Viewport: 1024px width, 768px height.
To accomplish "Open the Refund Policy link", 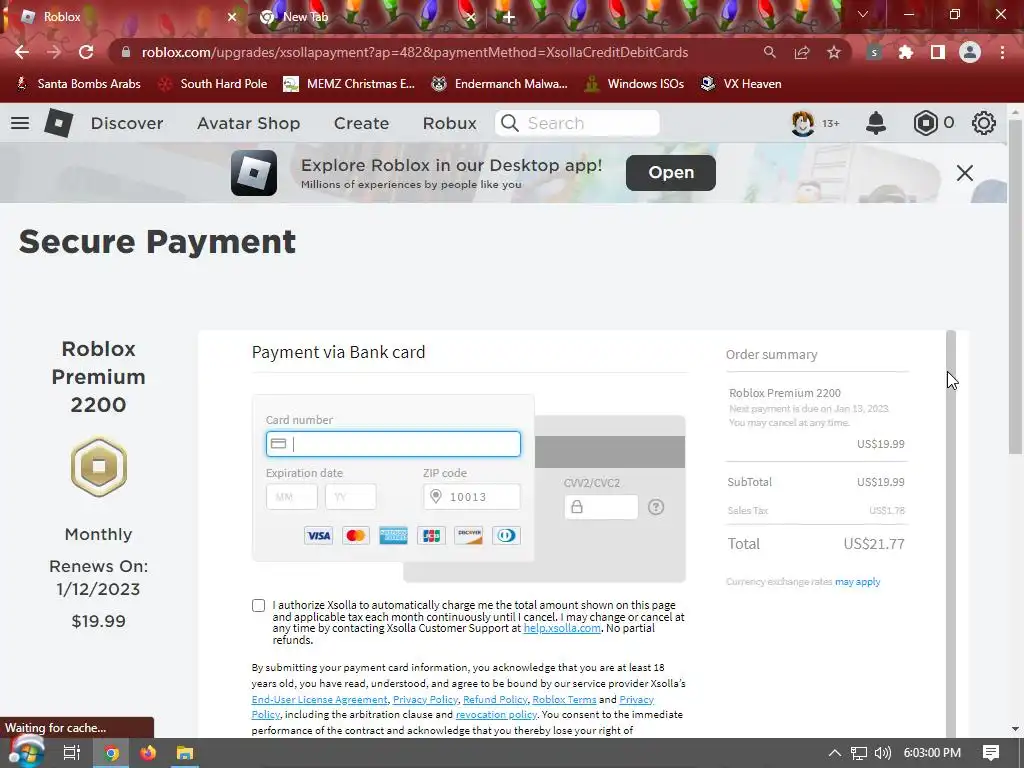I will coord(495,699).
